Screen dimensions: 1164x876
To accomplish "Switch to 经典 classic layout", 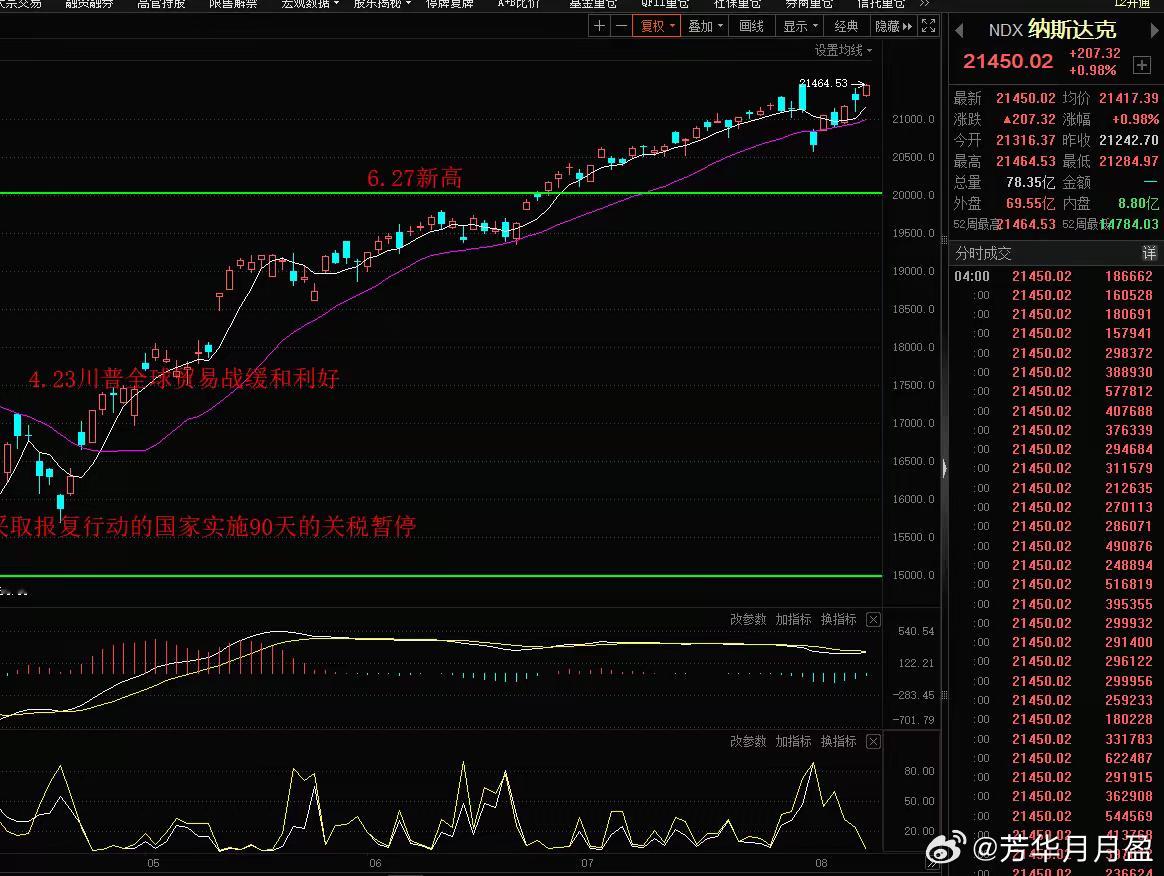I will (846, 26).
